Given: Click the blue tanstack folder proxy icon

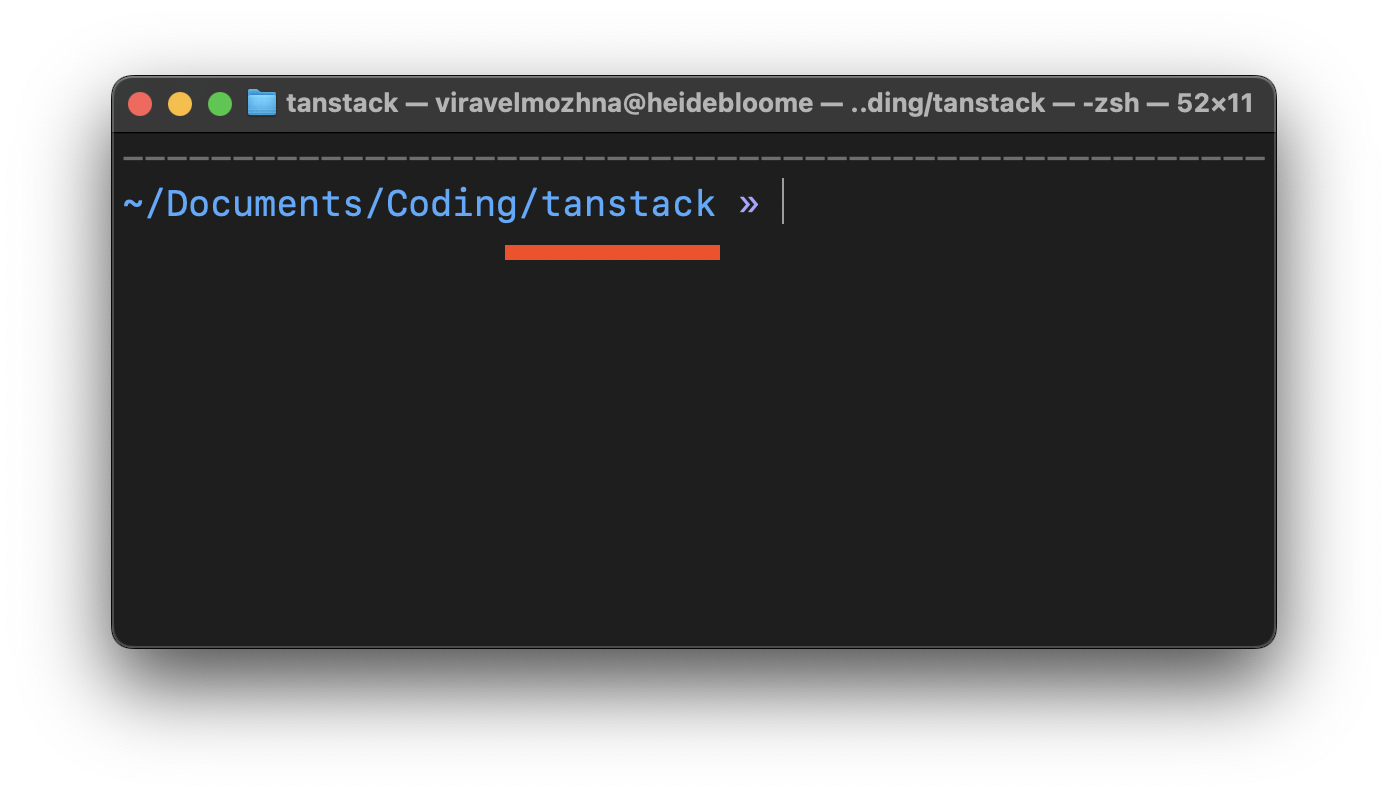Looking at the screenshot, I should [261, 102].
